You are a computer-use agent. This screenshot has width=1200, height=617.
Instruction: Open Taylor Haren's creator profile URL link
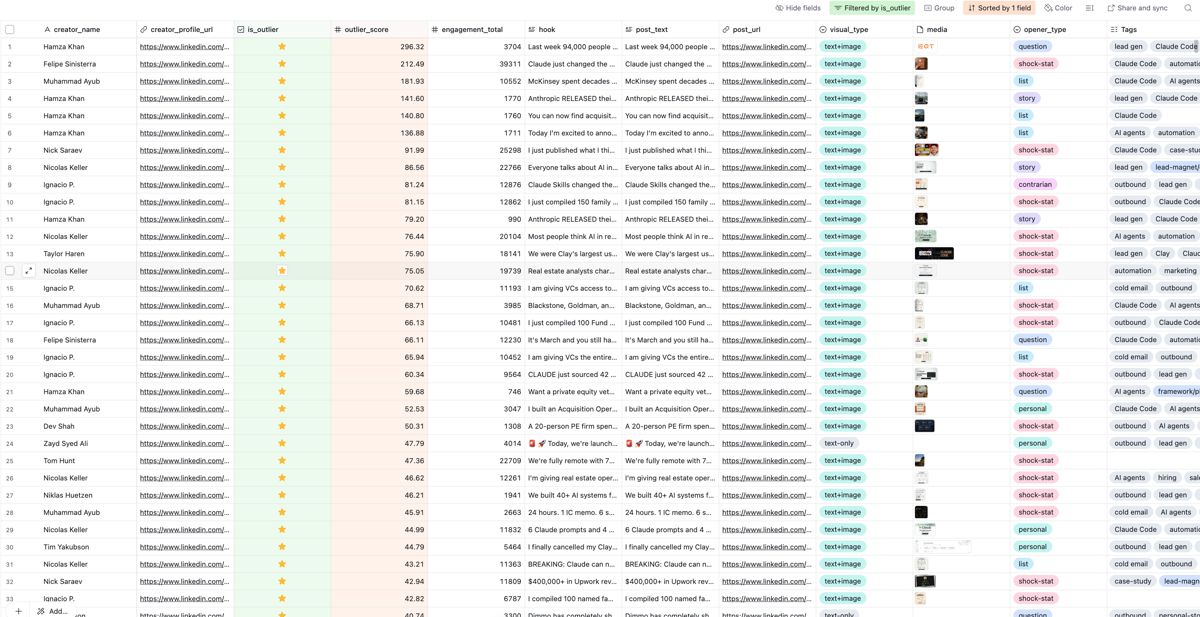184,254
